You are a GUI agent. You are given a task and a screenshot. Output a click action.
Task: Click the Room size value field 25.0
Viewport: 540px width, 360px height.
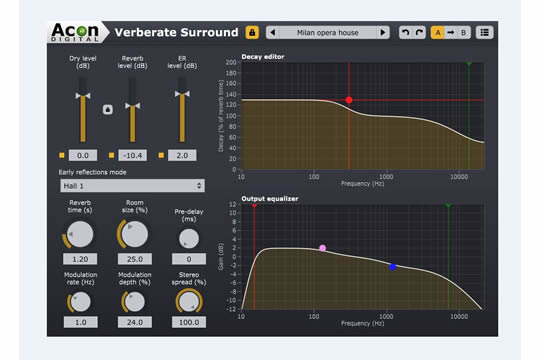135,259
